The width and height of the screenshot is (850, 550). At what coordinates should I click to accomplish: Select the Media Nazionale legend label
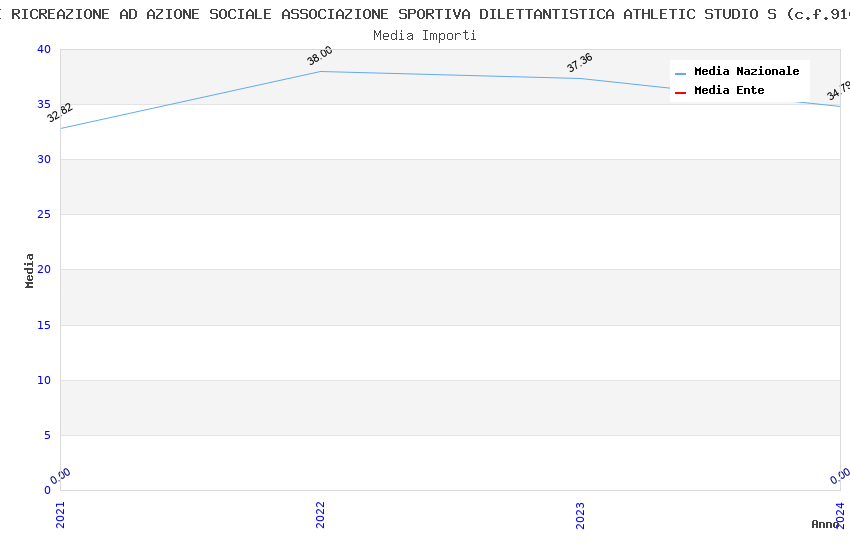point(746,72)
